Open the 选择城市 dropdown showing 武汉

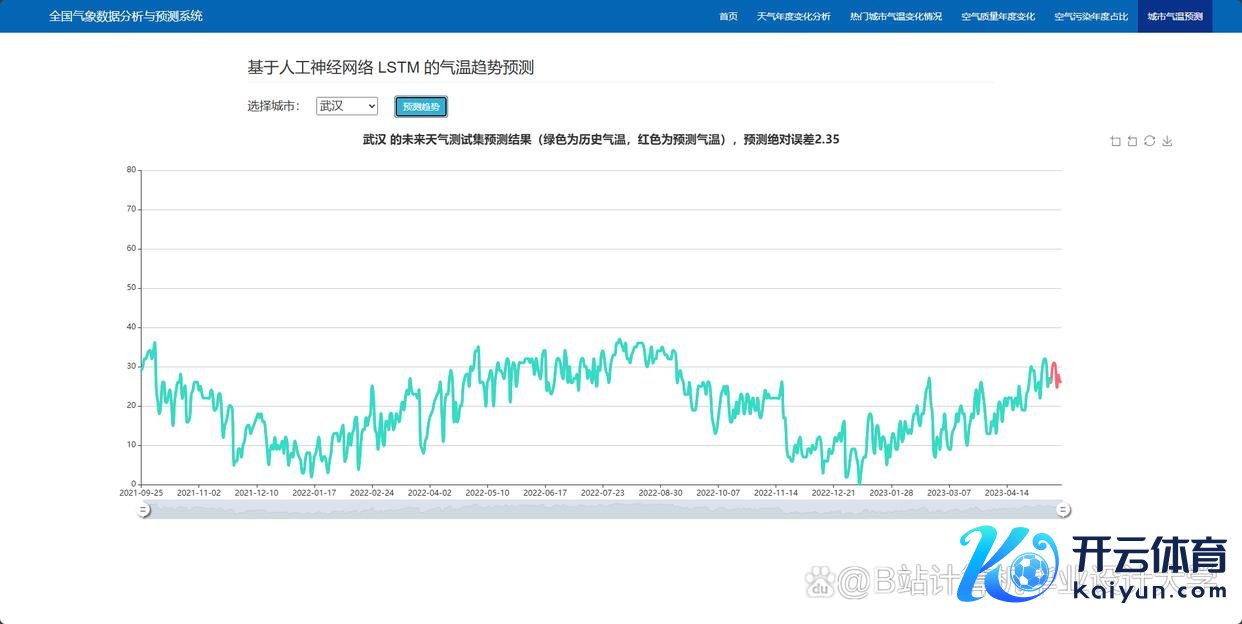(x=347, y=106)
